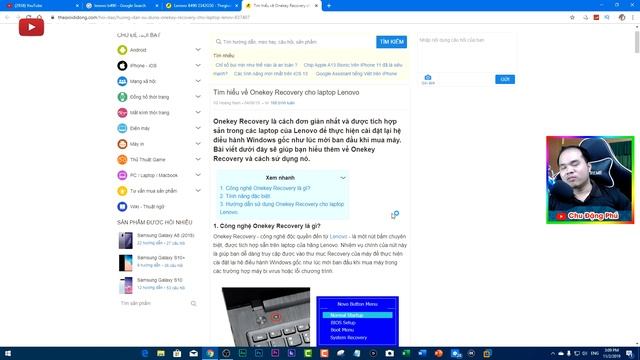Click the Android category icon
The width and height of the screenshot is (640, 360).
[122, 50]
